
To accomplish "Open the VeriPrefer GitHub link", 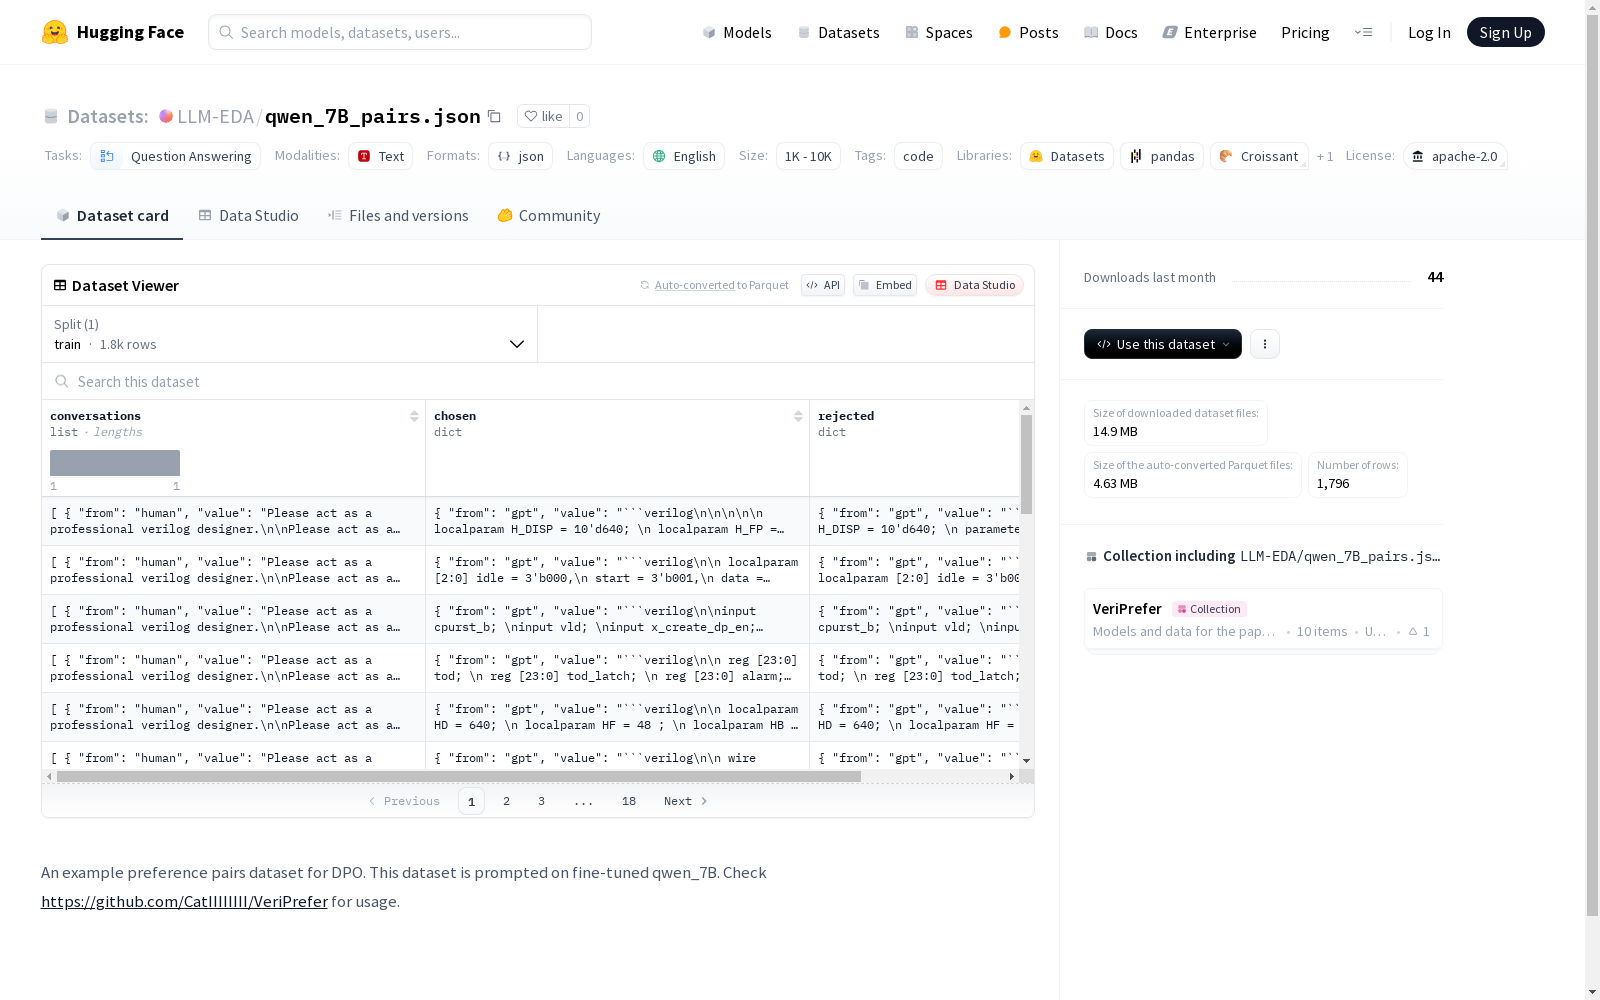I will [x=184, y=901].
